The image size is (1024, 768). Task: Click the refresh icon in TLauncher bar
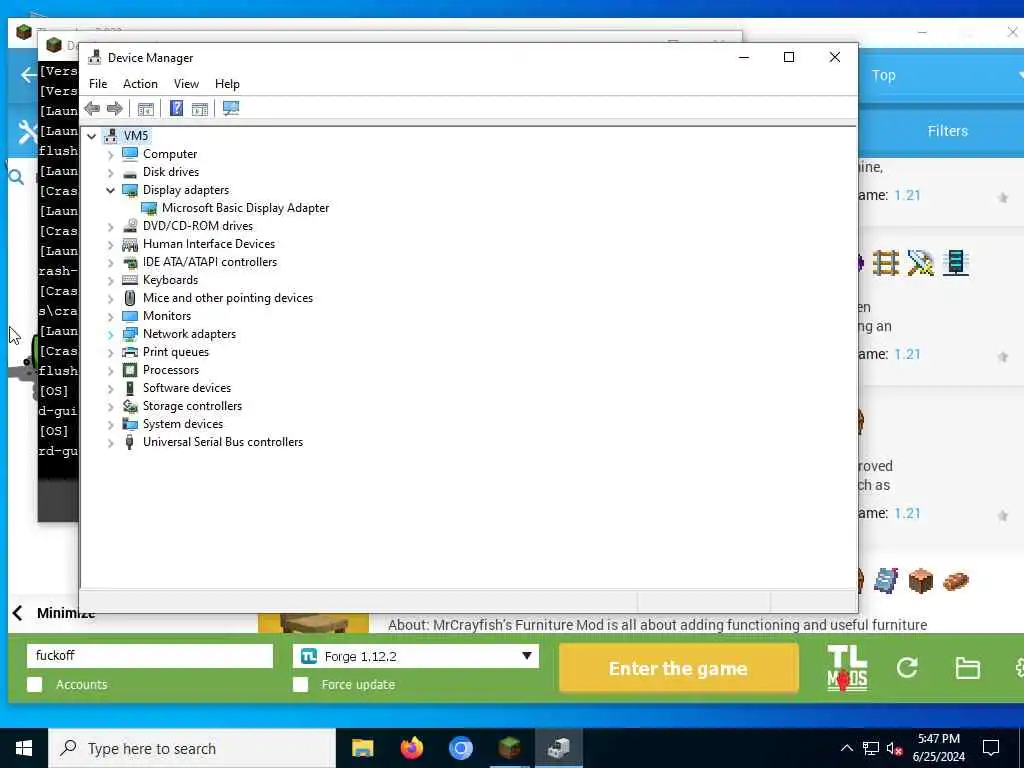point(907,667)
